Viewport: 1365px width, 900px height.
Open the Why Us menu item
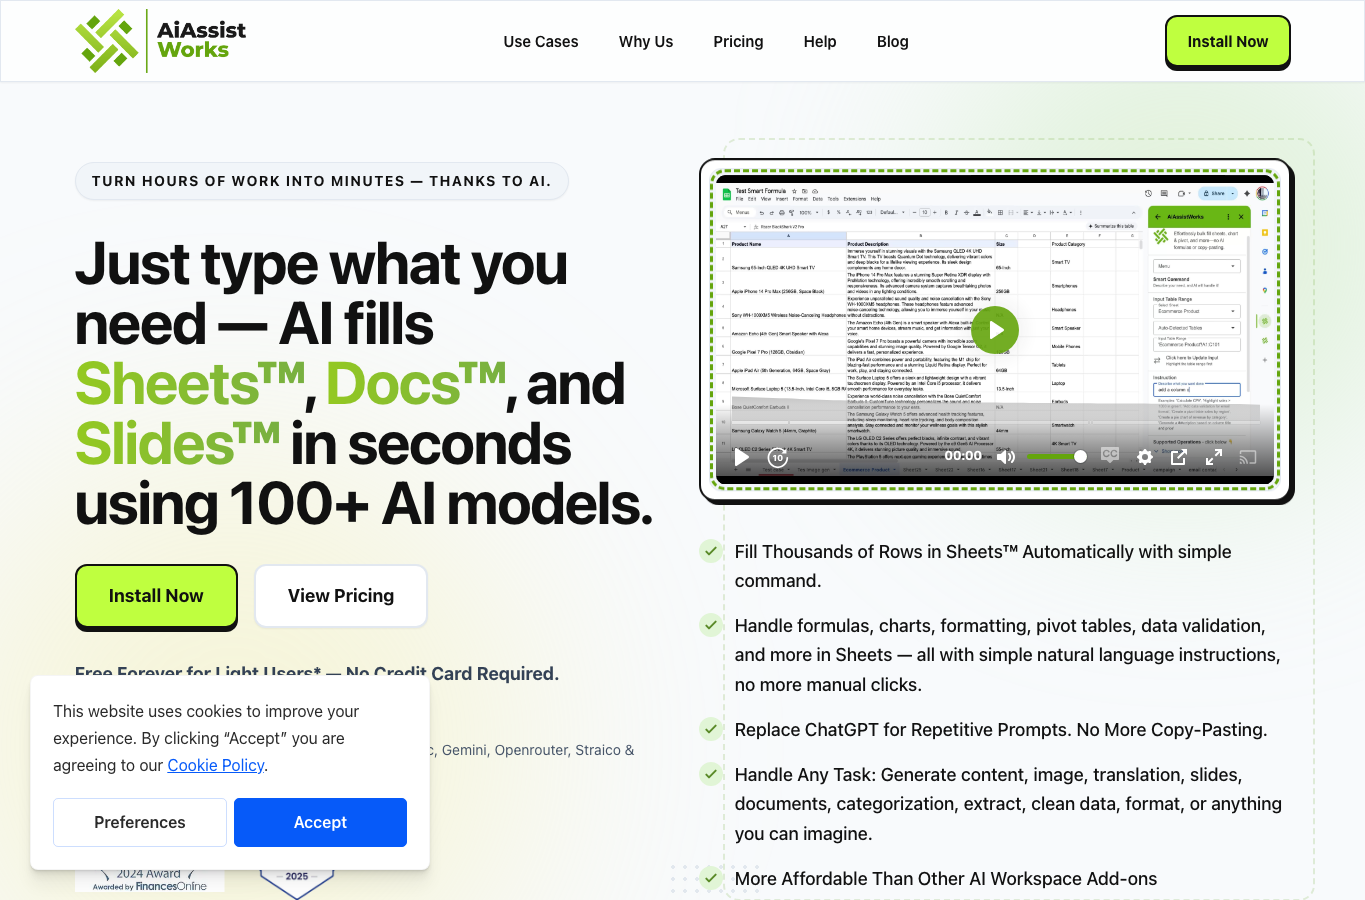pos(646,41)
